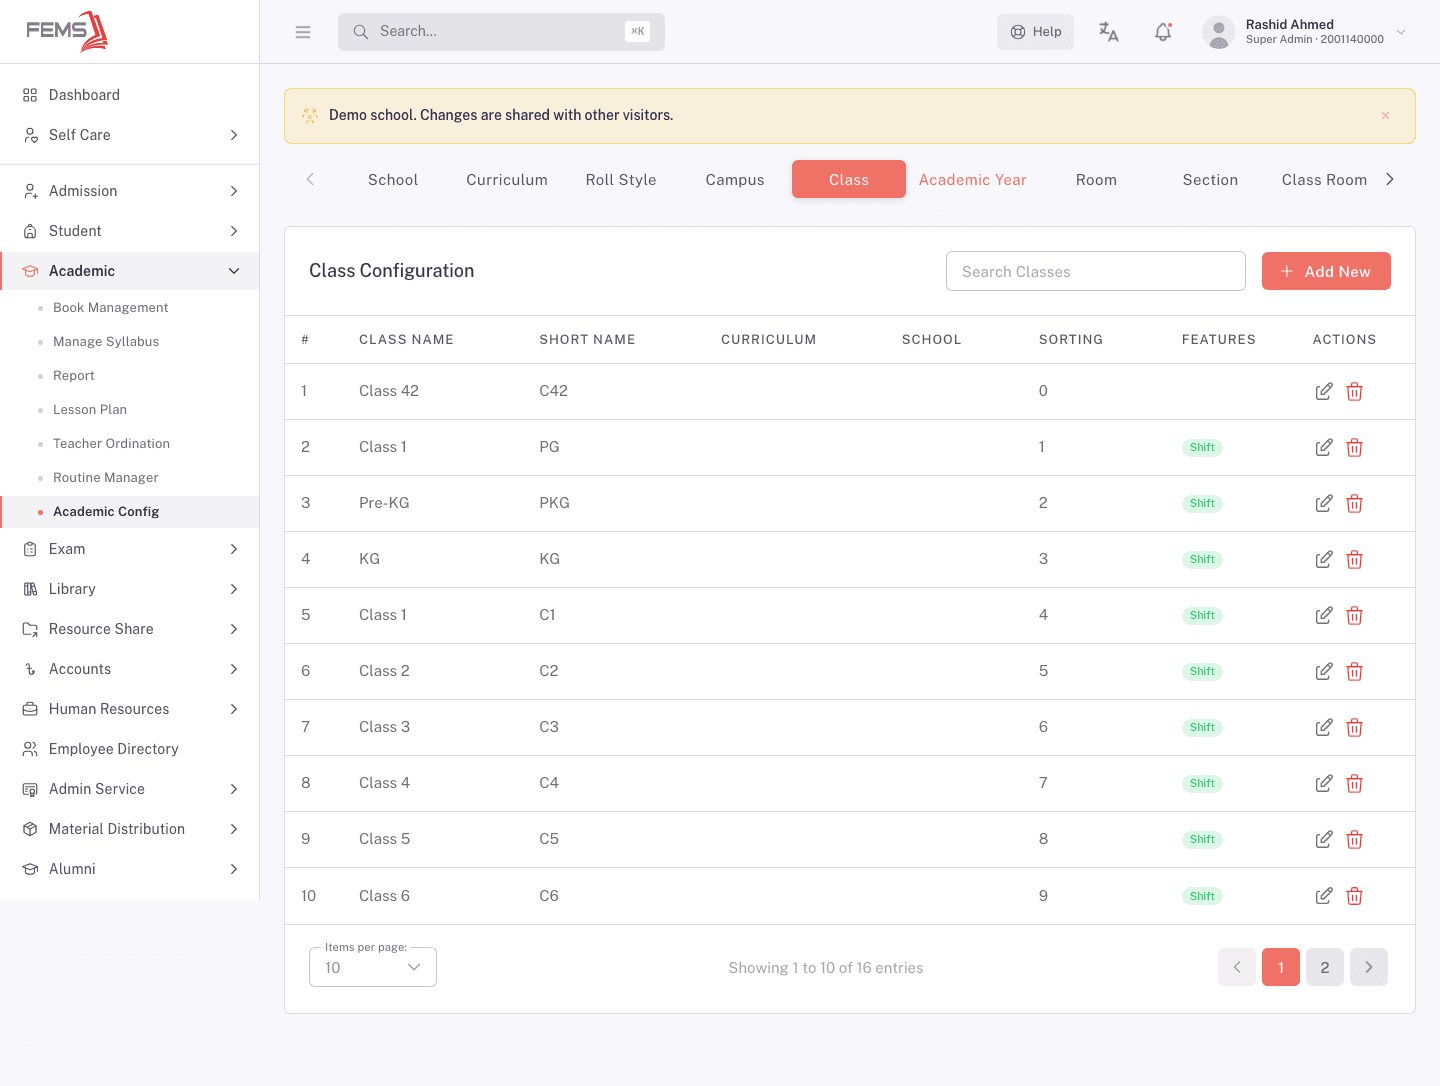Viewport: 1440px width, 1086px height.
Task: Delete the Pre-KG class row
Action: [x=1355, y=503]
